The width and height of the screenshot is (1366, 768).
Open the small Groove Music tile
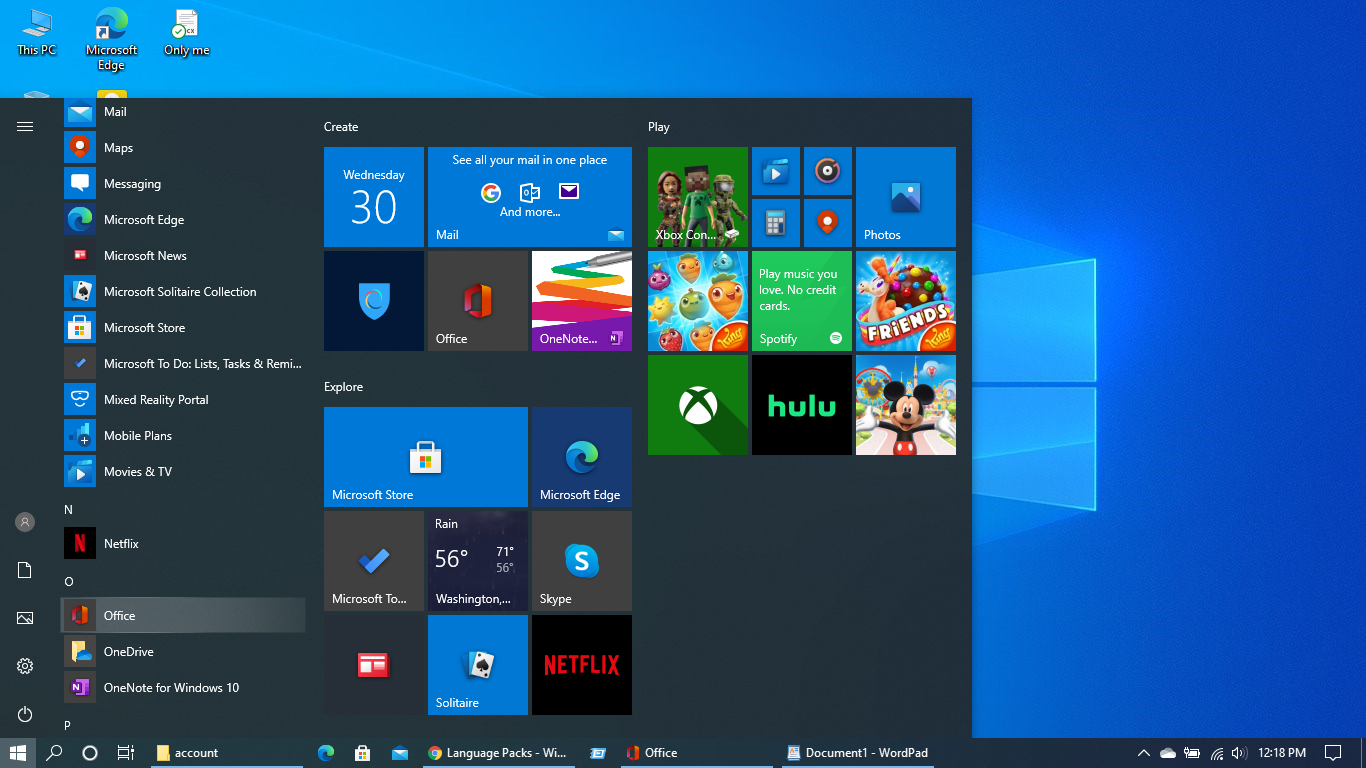pyautogui.click(x=828, y=171)
